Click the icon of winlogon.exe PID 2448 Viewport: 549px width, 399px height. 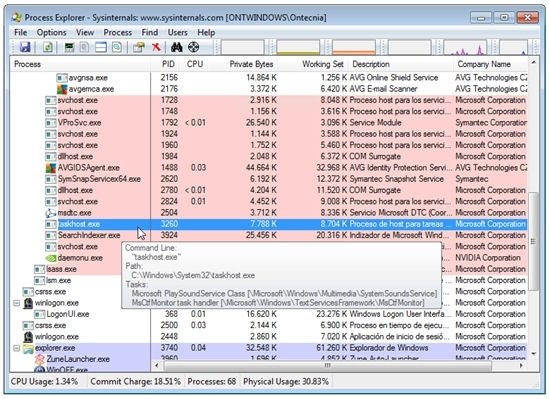click(x=28, y=337)
